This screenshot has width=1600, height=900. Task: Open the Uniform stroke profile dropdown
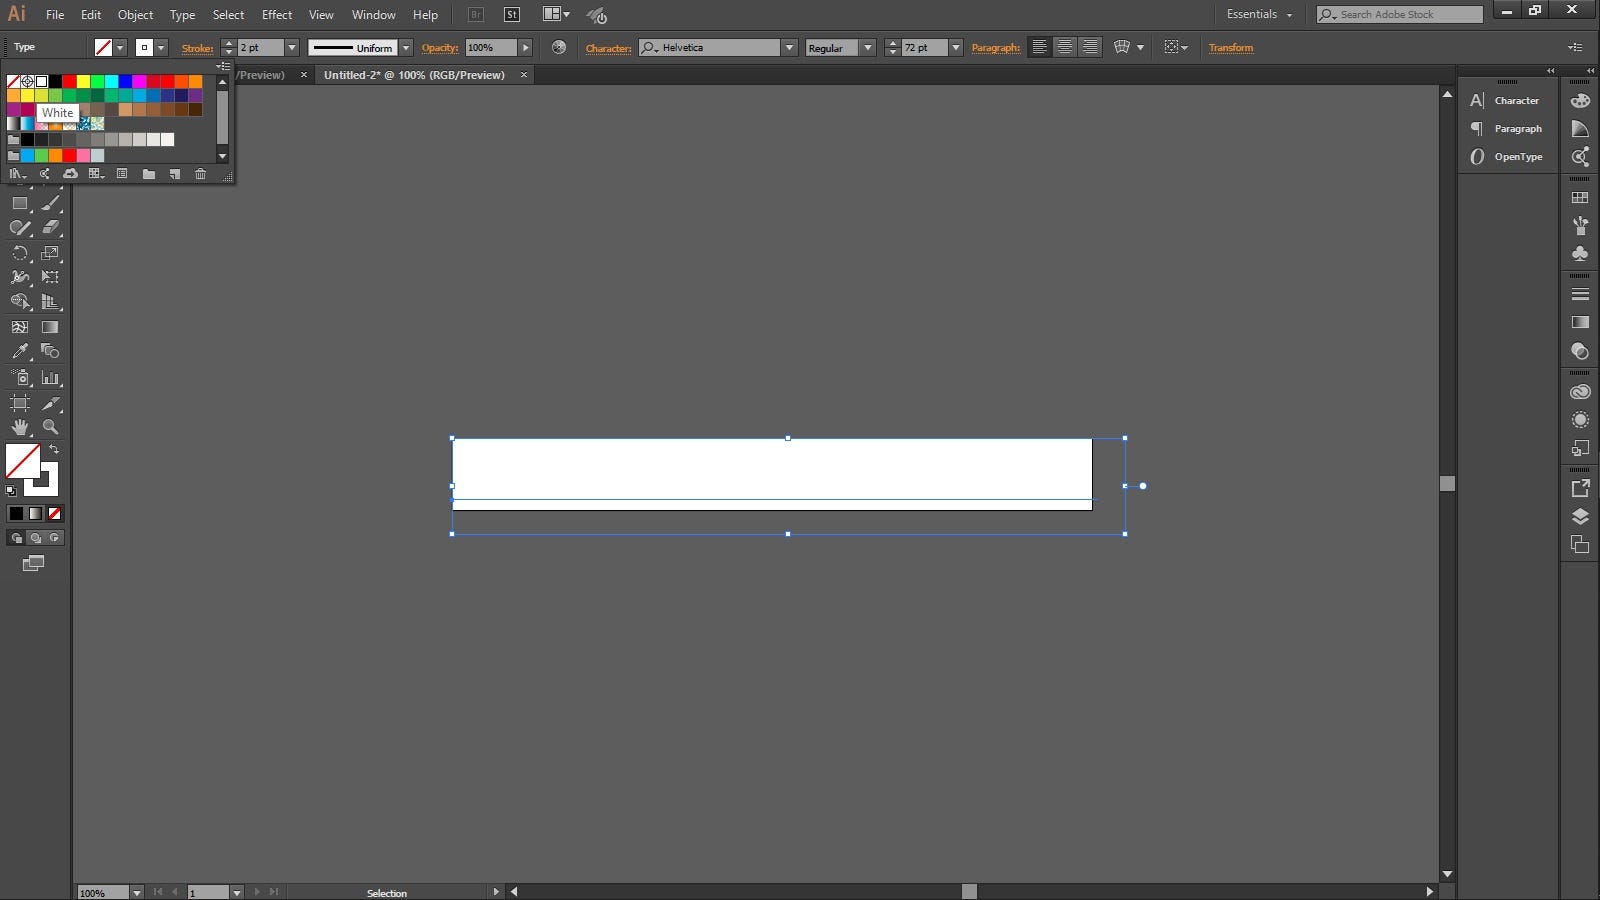coord(407,47)
